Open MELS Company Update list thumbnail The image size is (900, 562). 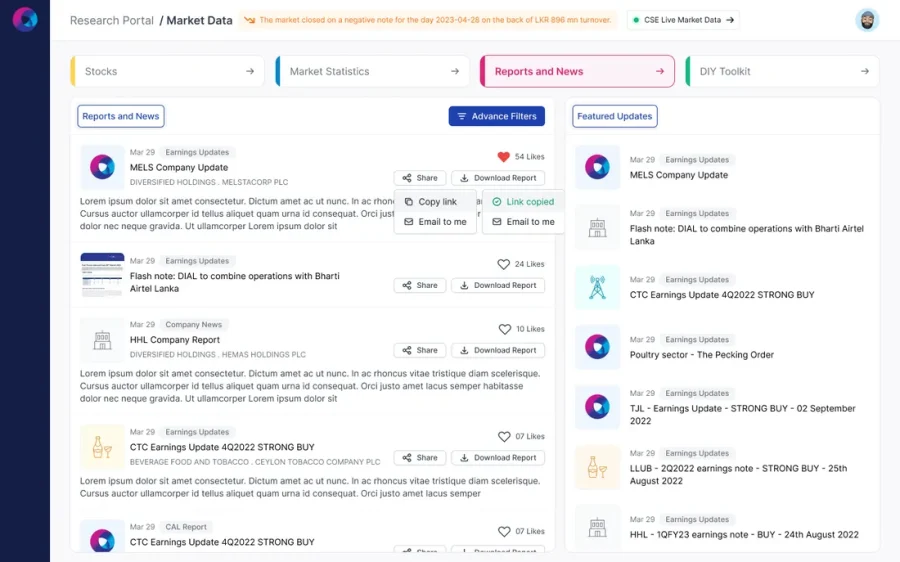point(102,167)
